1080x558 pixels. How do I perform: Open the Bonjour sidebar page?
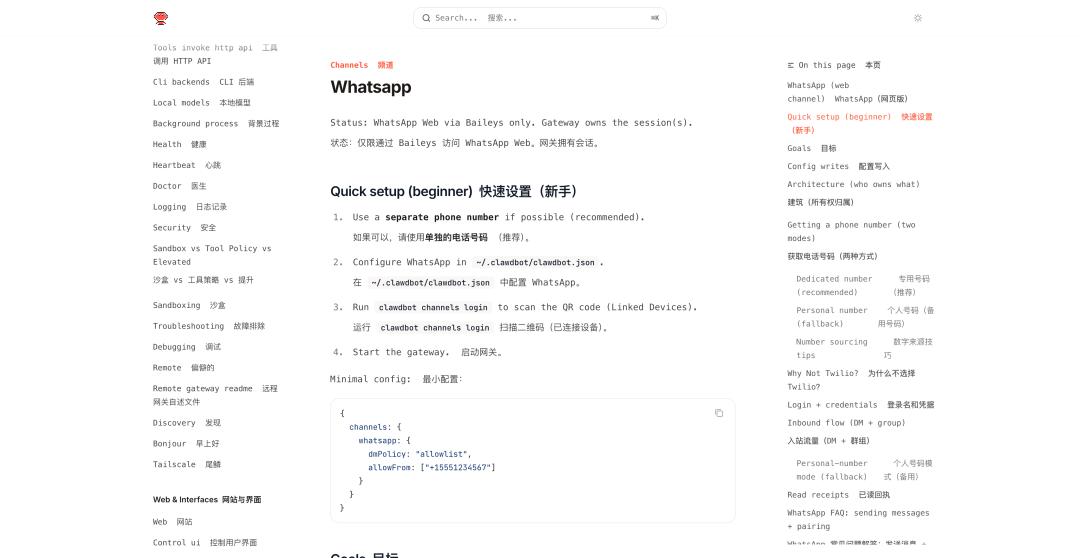coord(186,443)
